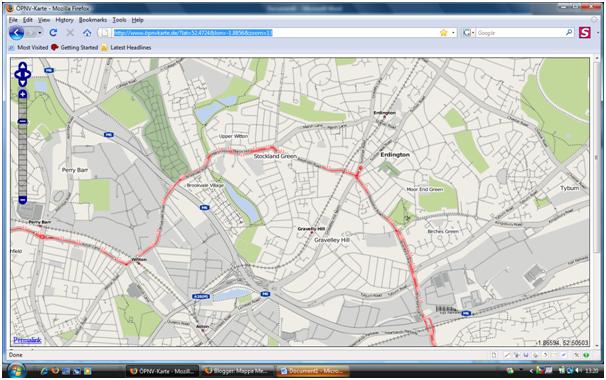
Task: Open the browser Home page icon
Action: (87, 33)
